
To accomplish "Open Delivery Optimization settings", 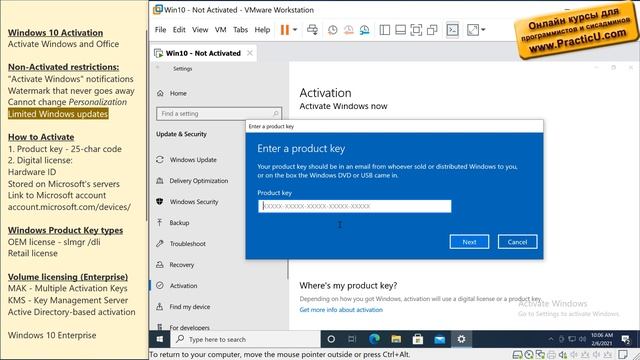I will tap(199, 181).
